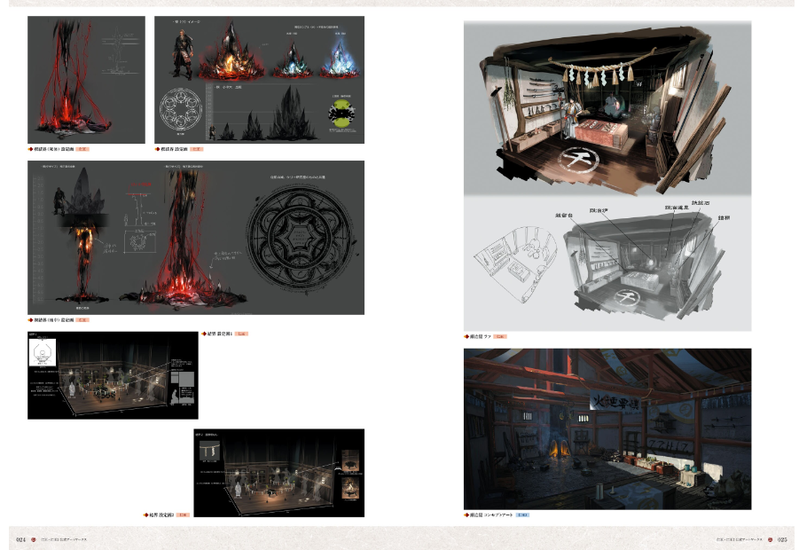The height and width of the screenshot is (550, 799).
Task: Click blue tag beside forge concept art caption
Action: point(523,515)
